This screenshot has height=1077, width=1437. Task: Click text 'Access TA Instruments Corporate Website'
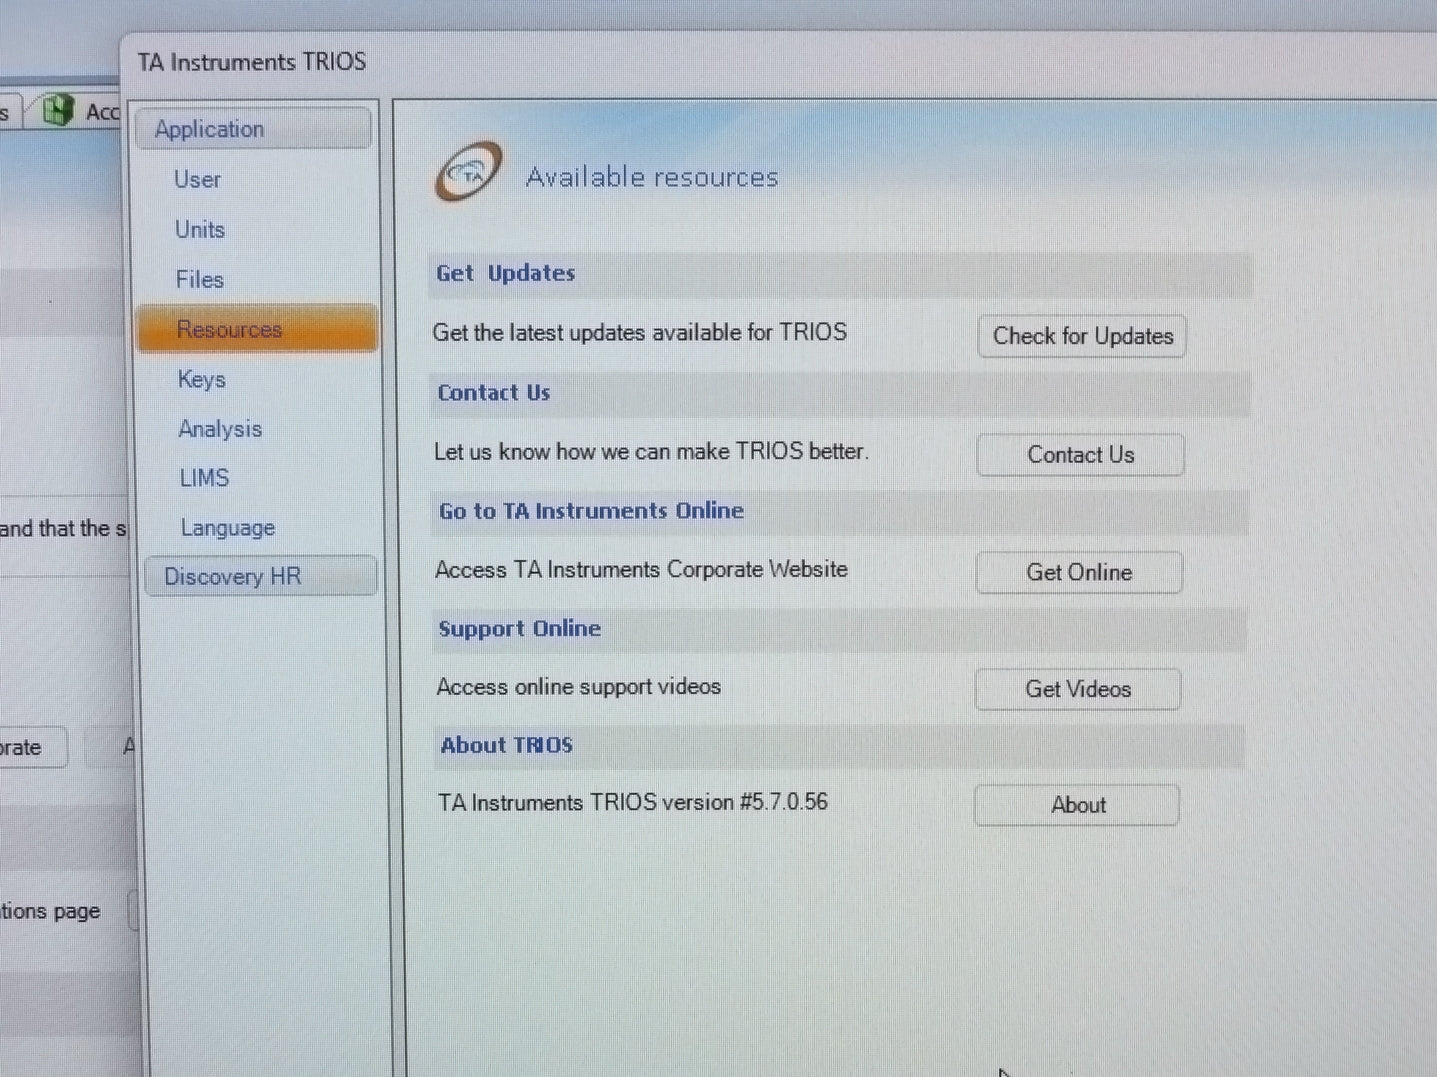click(642, 570)
